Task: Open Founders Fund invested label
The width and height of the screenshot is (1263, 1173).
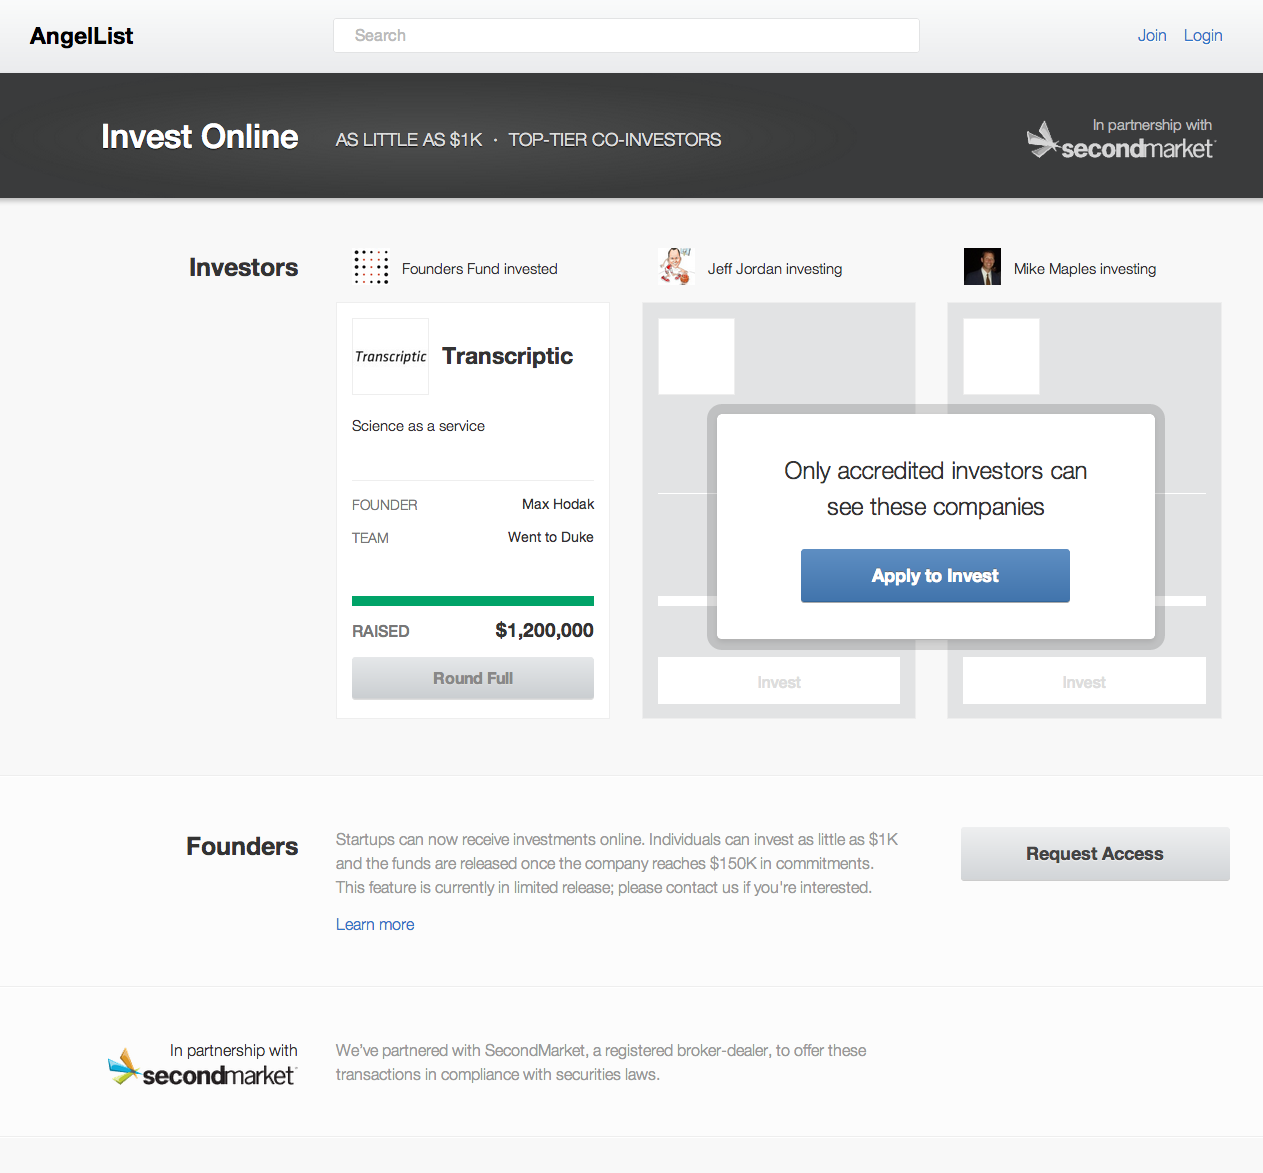Action: [x=480, y=269]
